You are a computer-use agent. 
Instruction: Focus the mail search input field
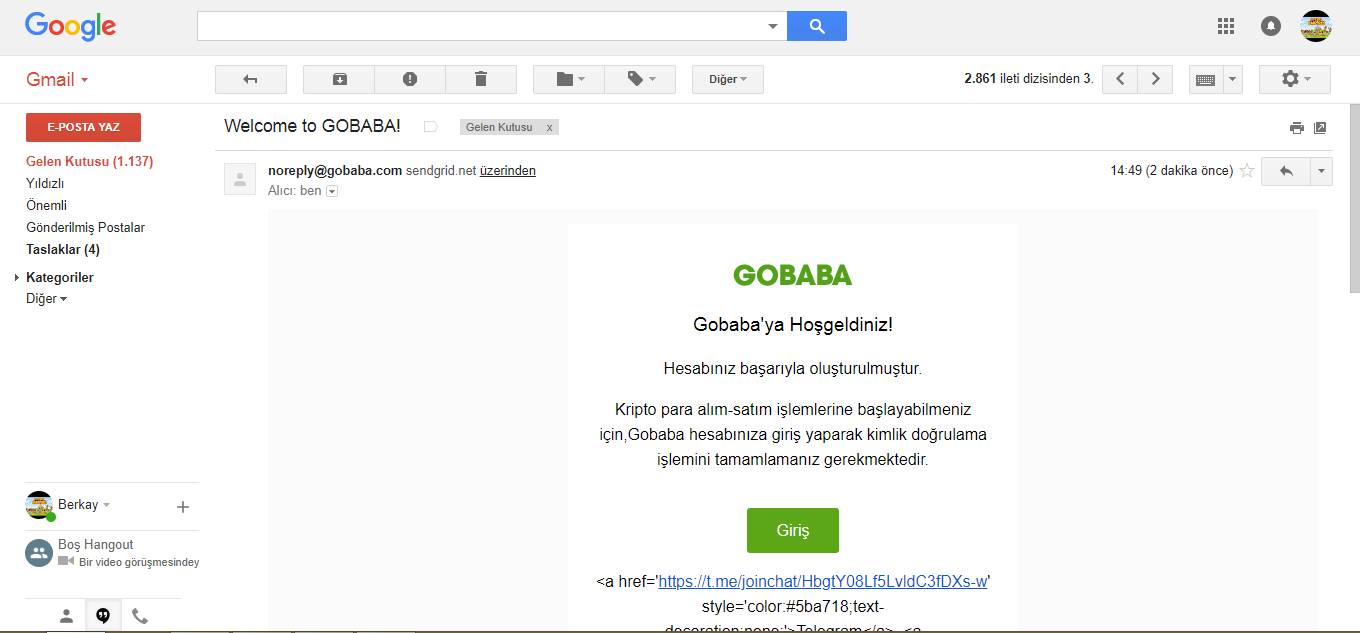click(x=482, y=26)
